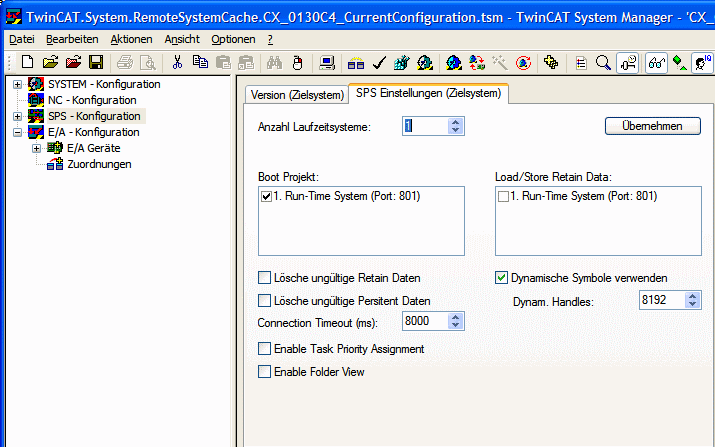
Task: Click the magnifying glass toolbar icon
Action: tap(603, 62)
